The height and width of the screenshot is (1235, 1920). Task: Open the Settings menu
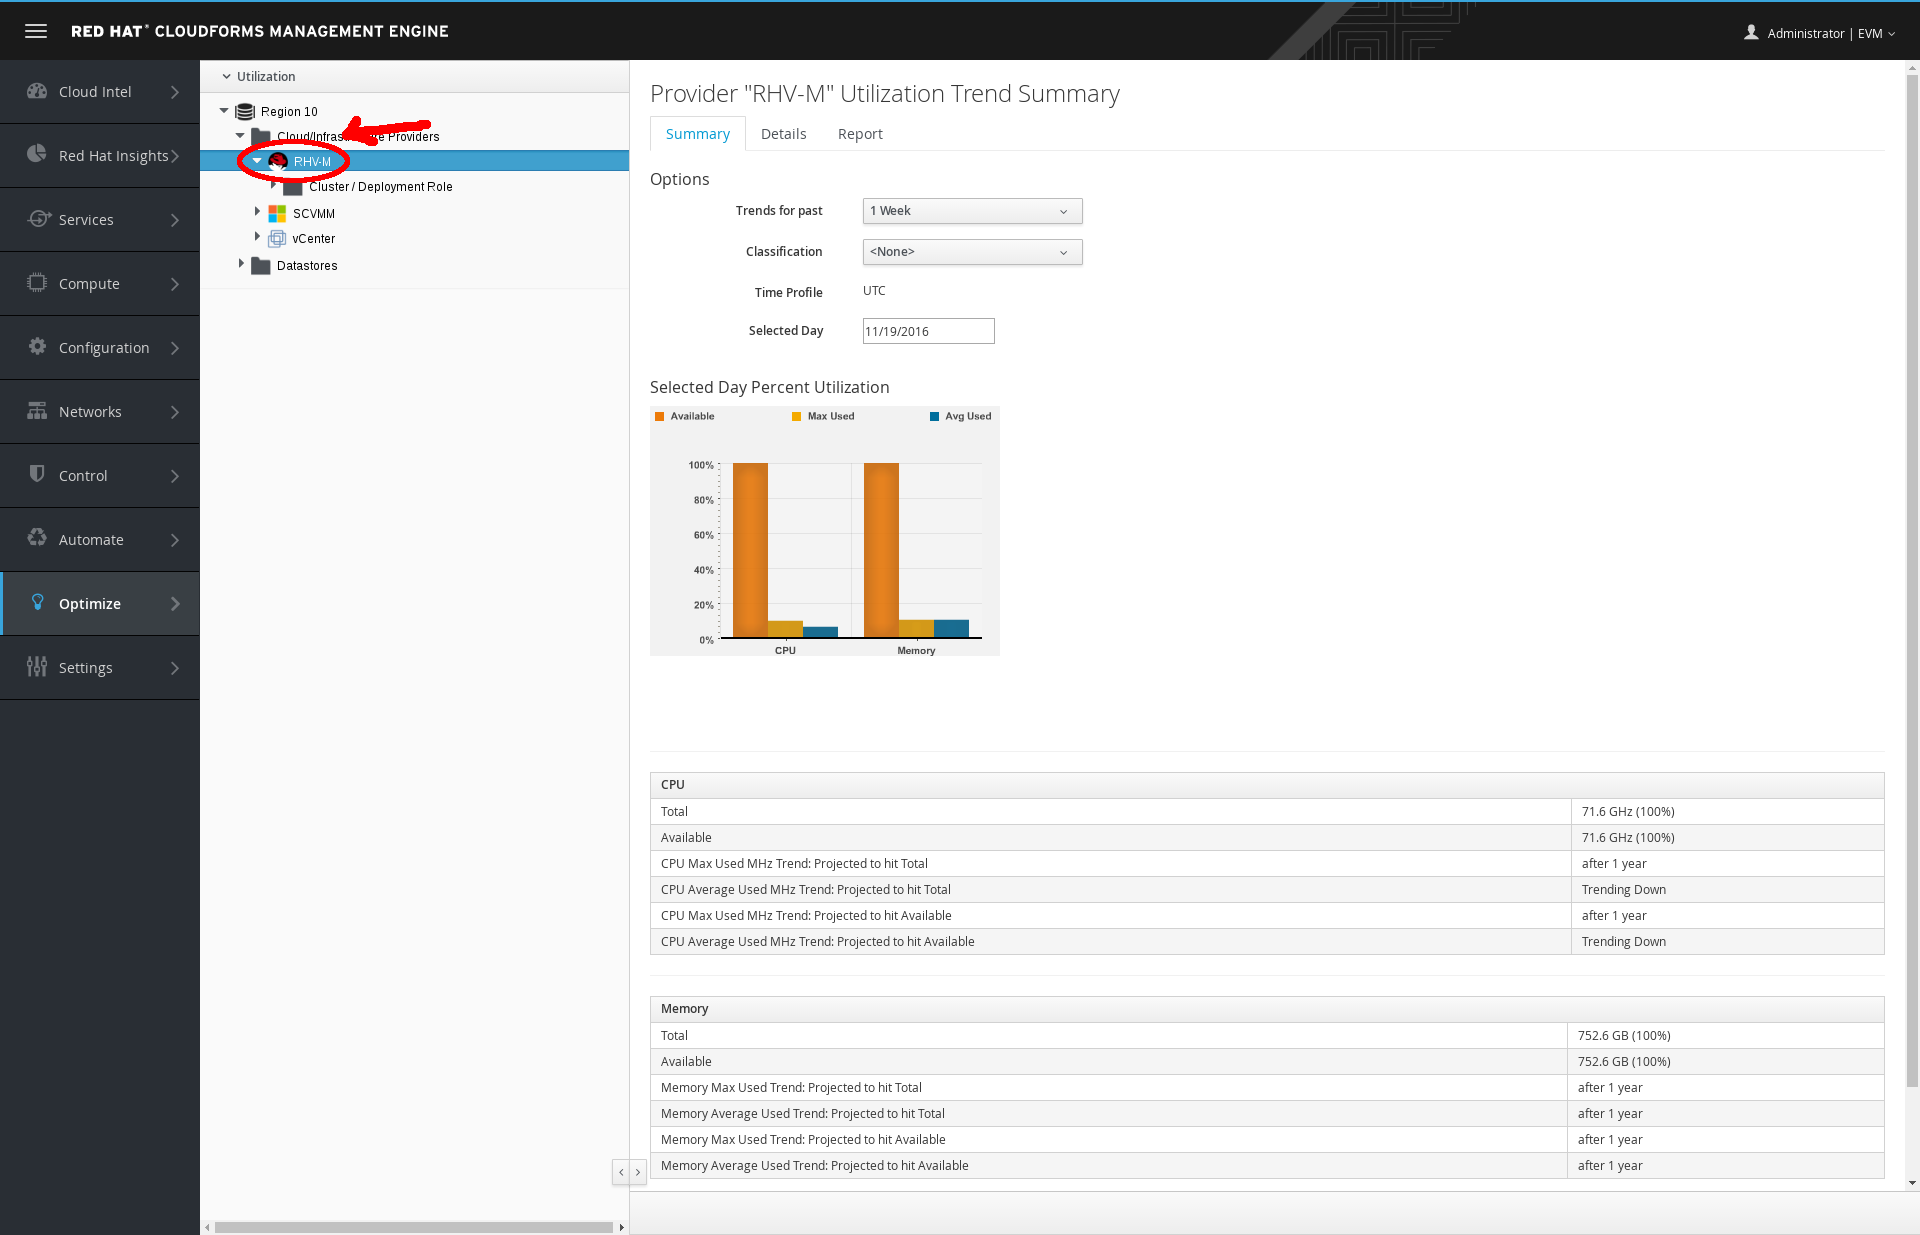coord(100,667)
